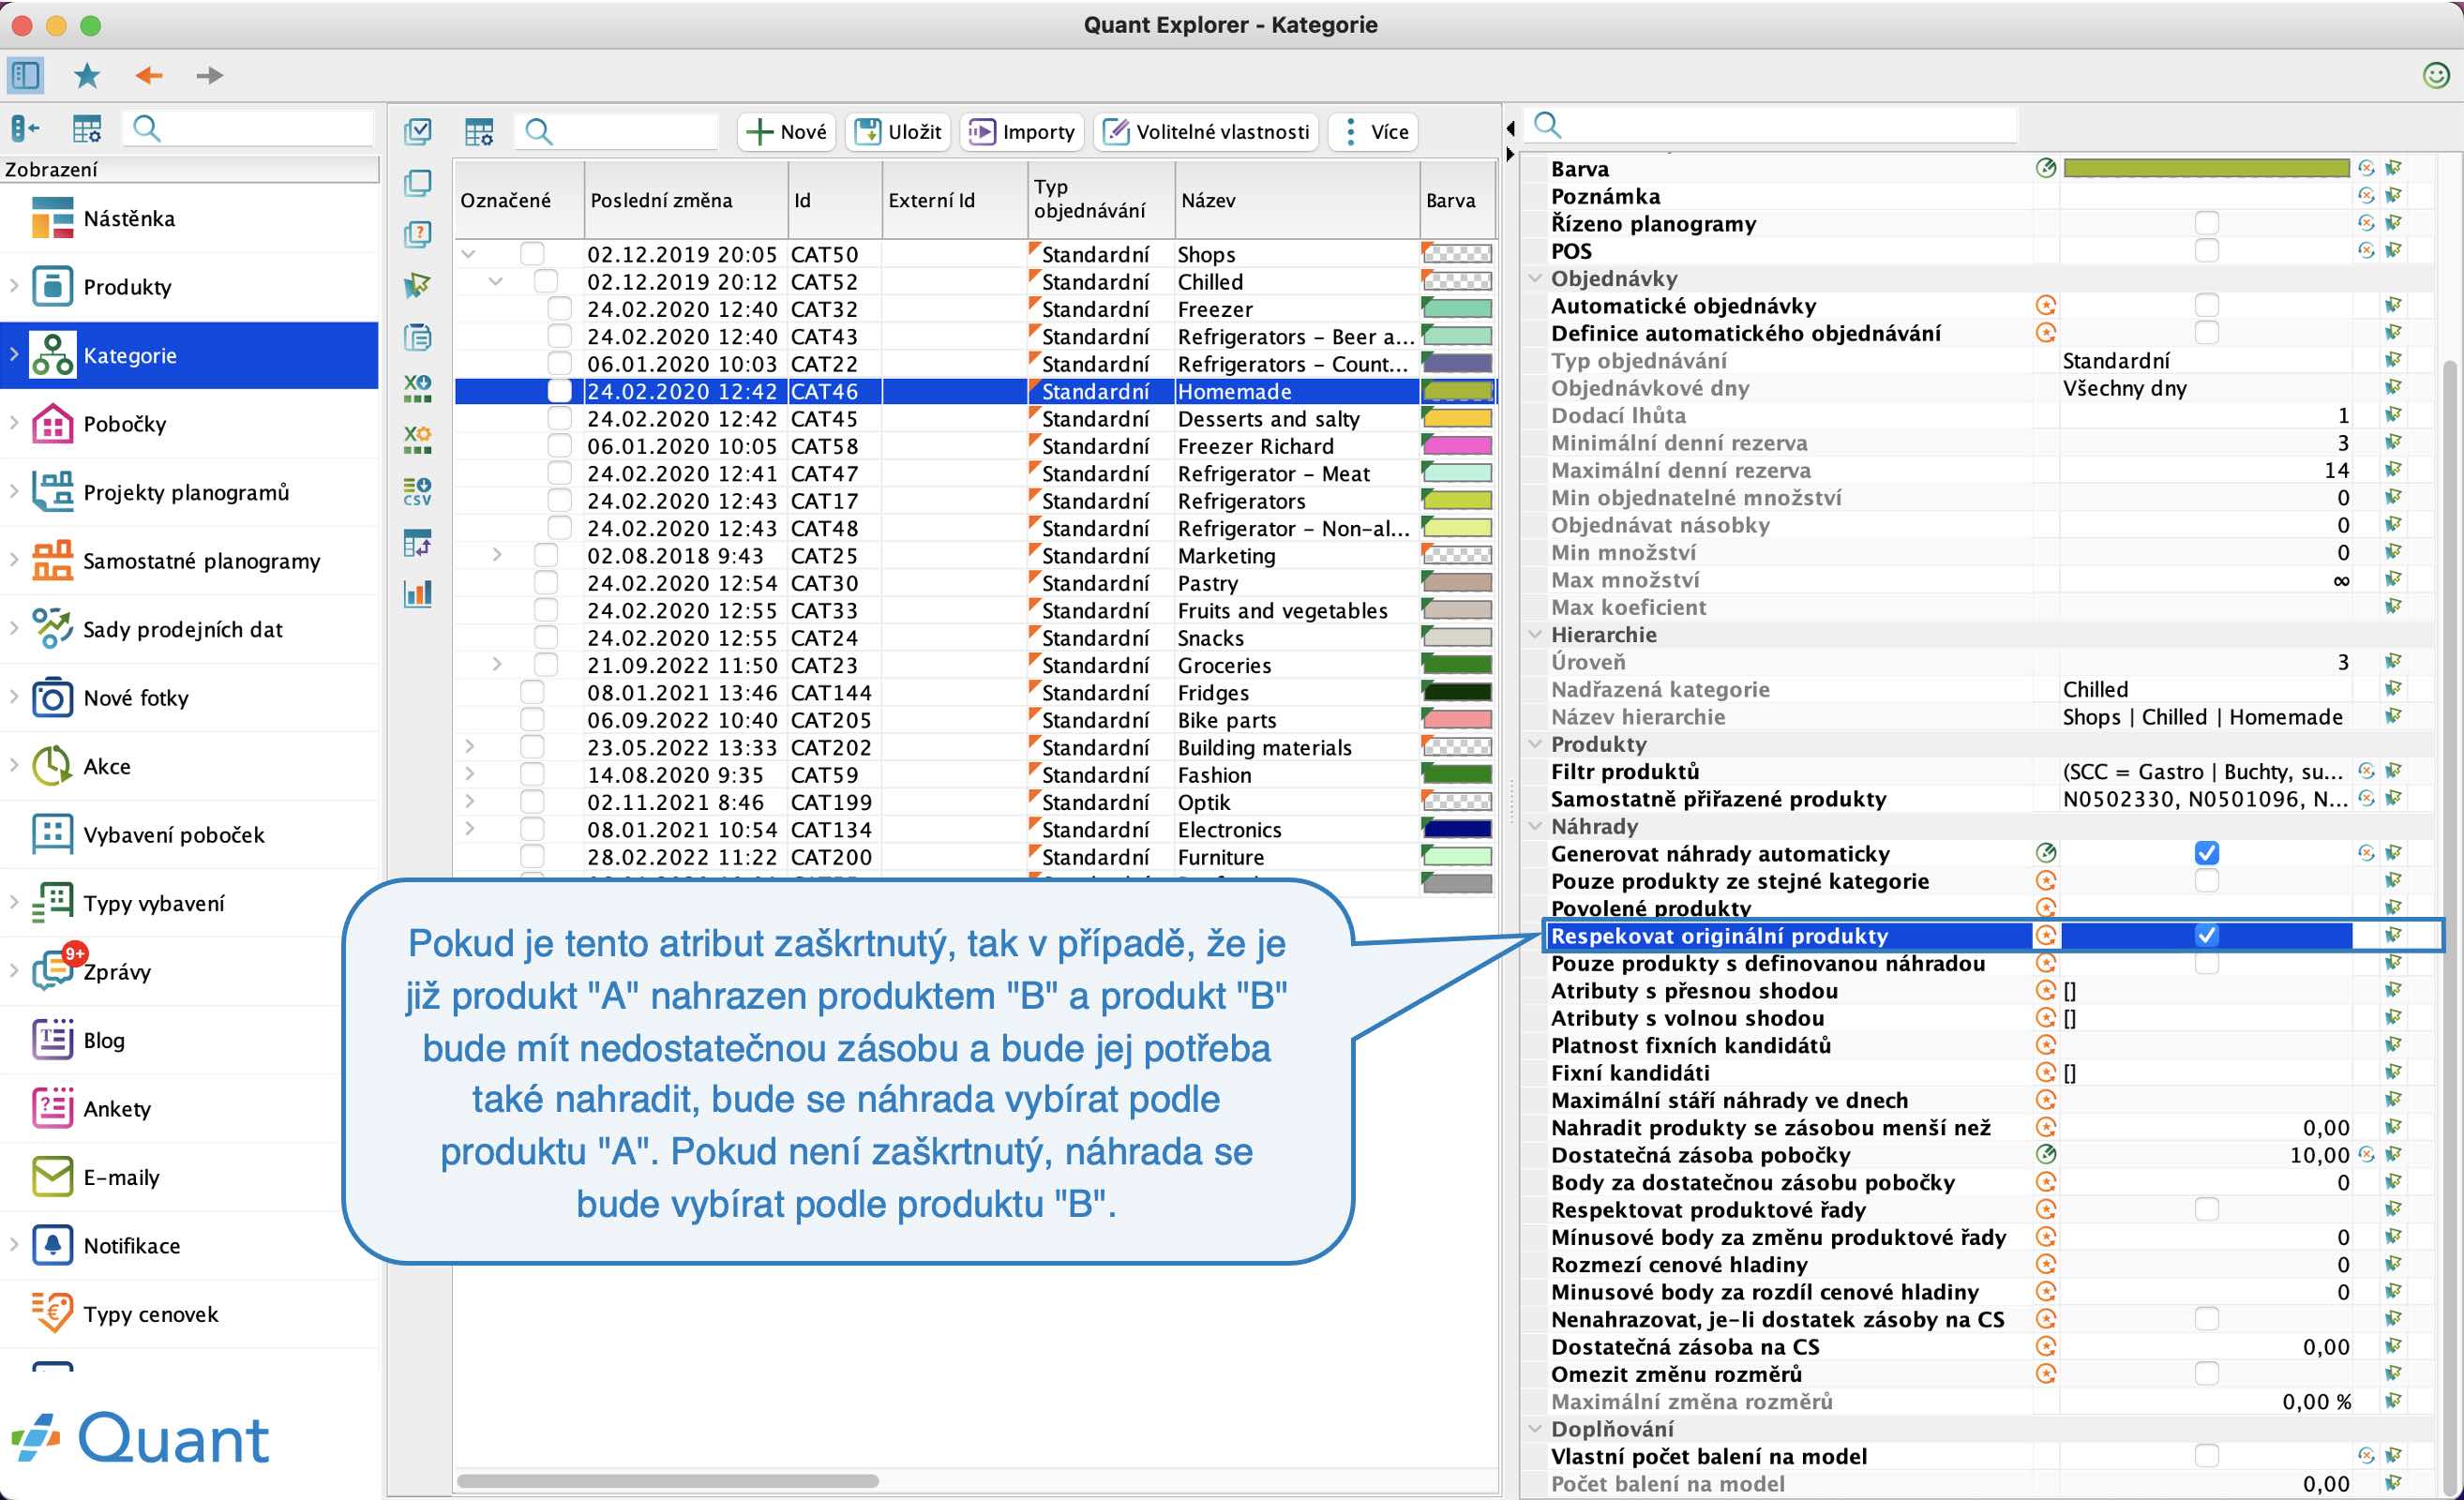Click the Nové button

tap(787, 131)
